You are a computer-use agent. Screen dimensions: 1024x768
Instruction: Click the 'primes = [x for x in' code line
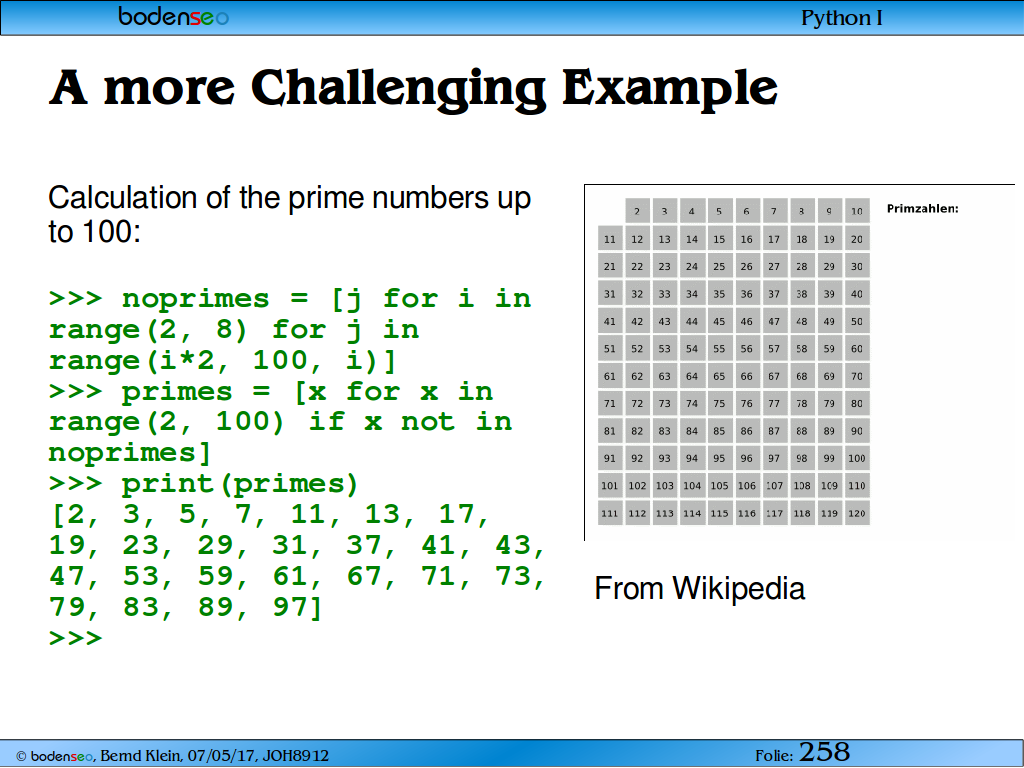[271, 392]
